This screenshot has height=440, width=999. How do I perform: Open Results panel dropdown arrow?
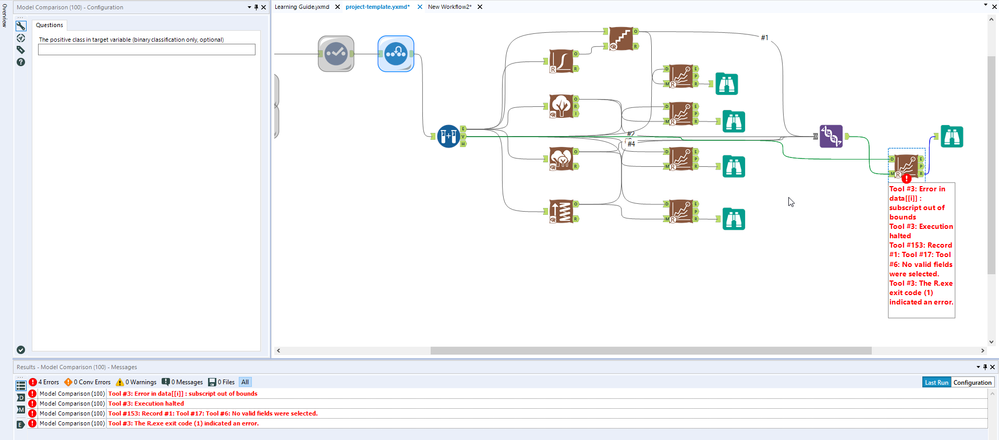click(977, 367)
